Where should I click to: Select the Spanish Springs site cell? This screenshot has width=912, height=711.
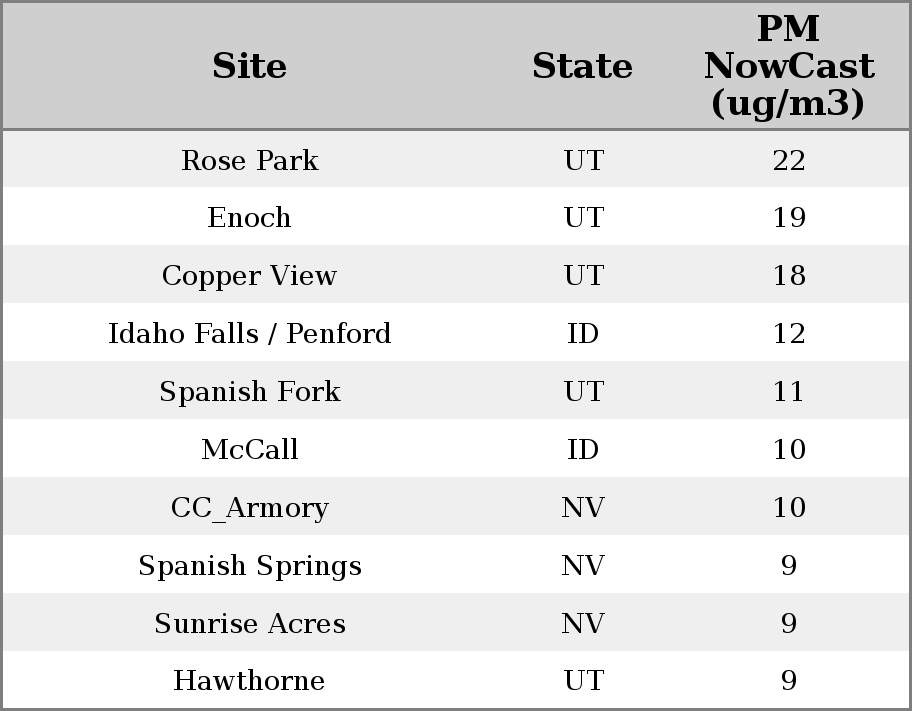click(250, 566)
